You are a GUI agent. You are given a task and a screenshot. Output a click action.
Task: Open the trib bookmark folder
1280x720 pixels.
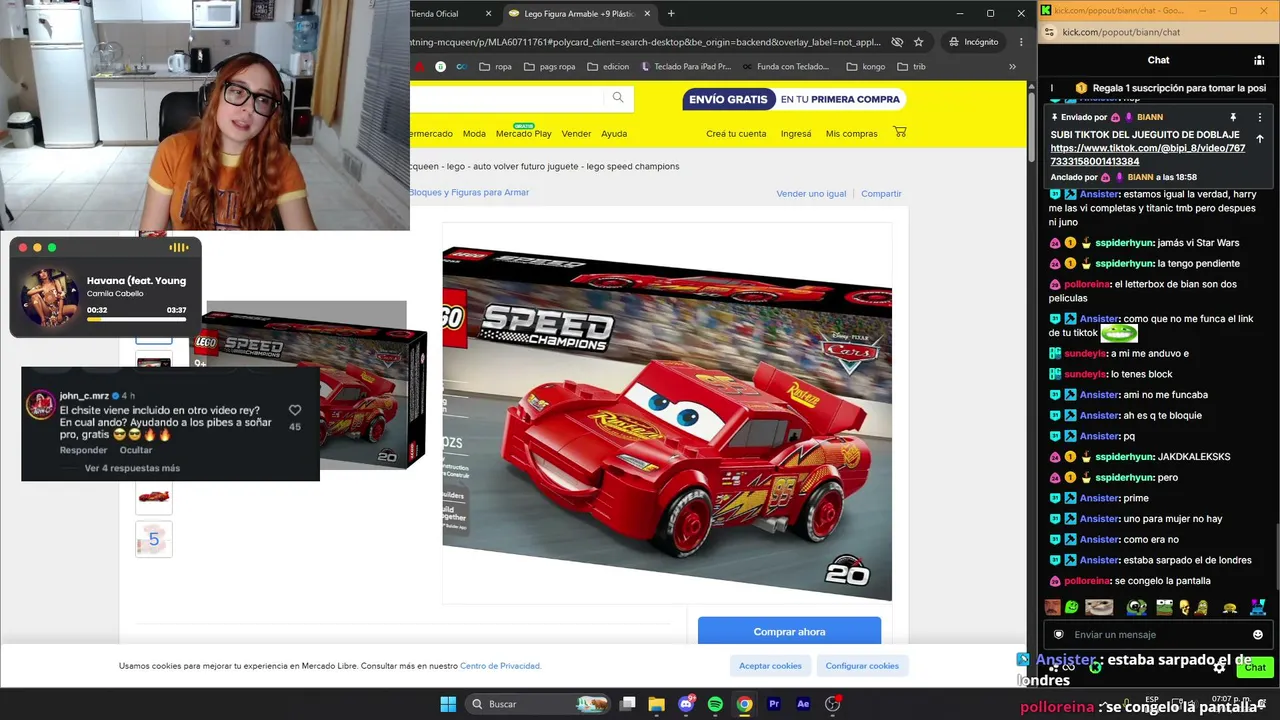coord(911,67)
